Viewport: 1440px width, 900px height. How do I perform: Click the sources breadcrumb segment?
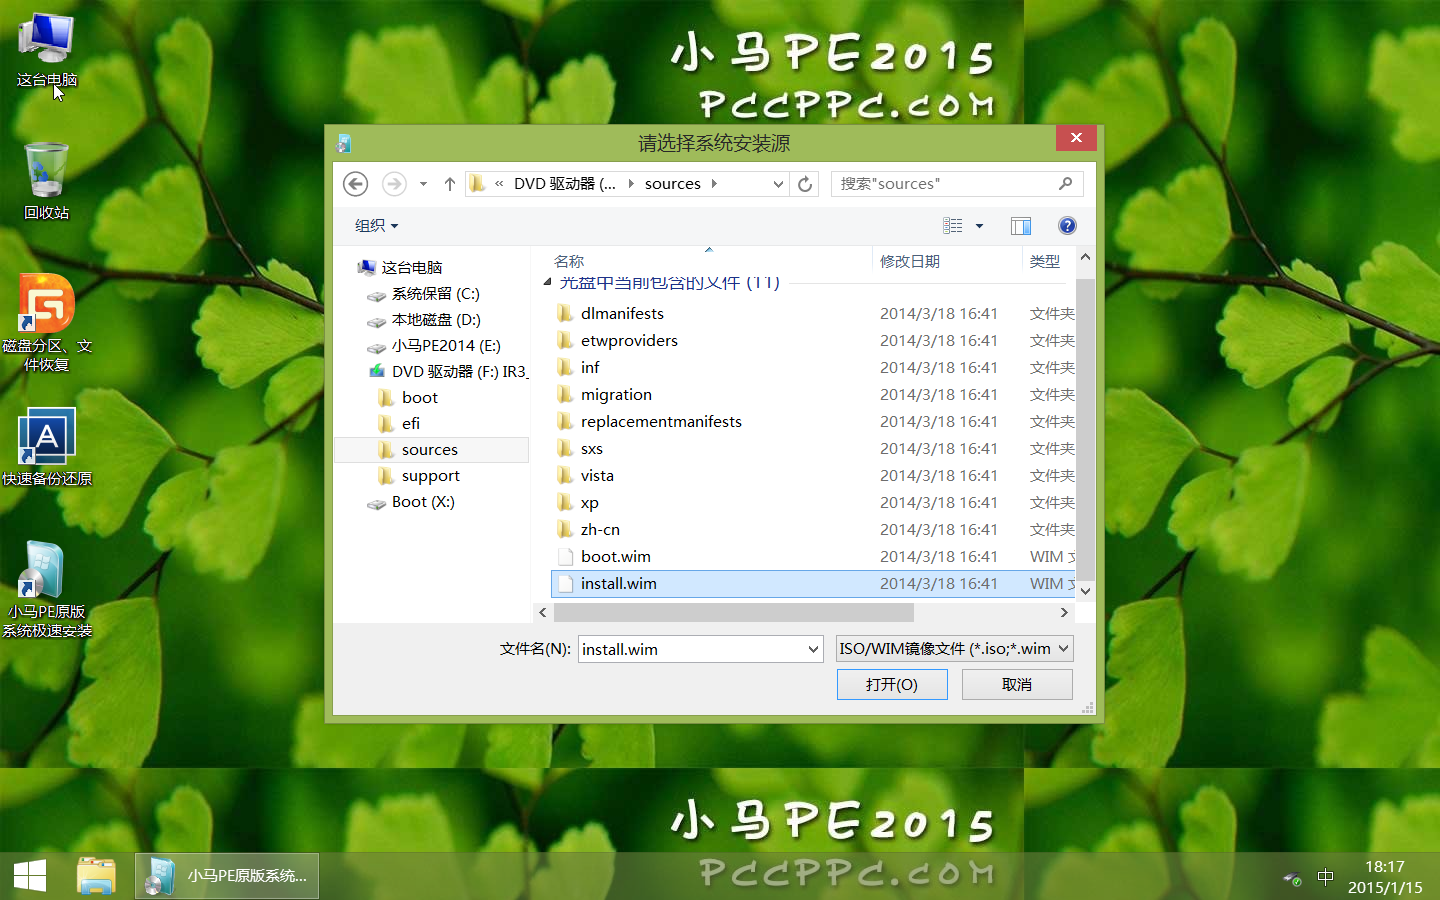pos(673,184)
